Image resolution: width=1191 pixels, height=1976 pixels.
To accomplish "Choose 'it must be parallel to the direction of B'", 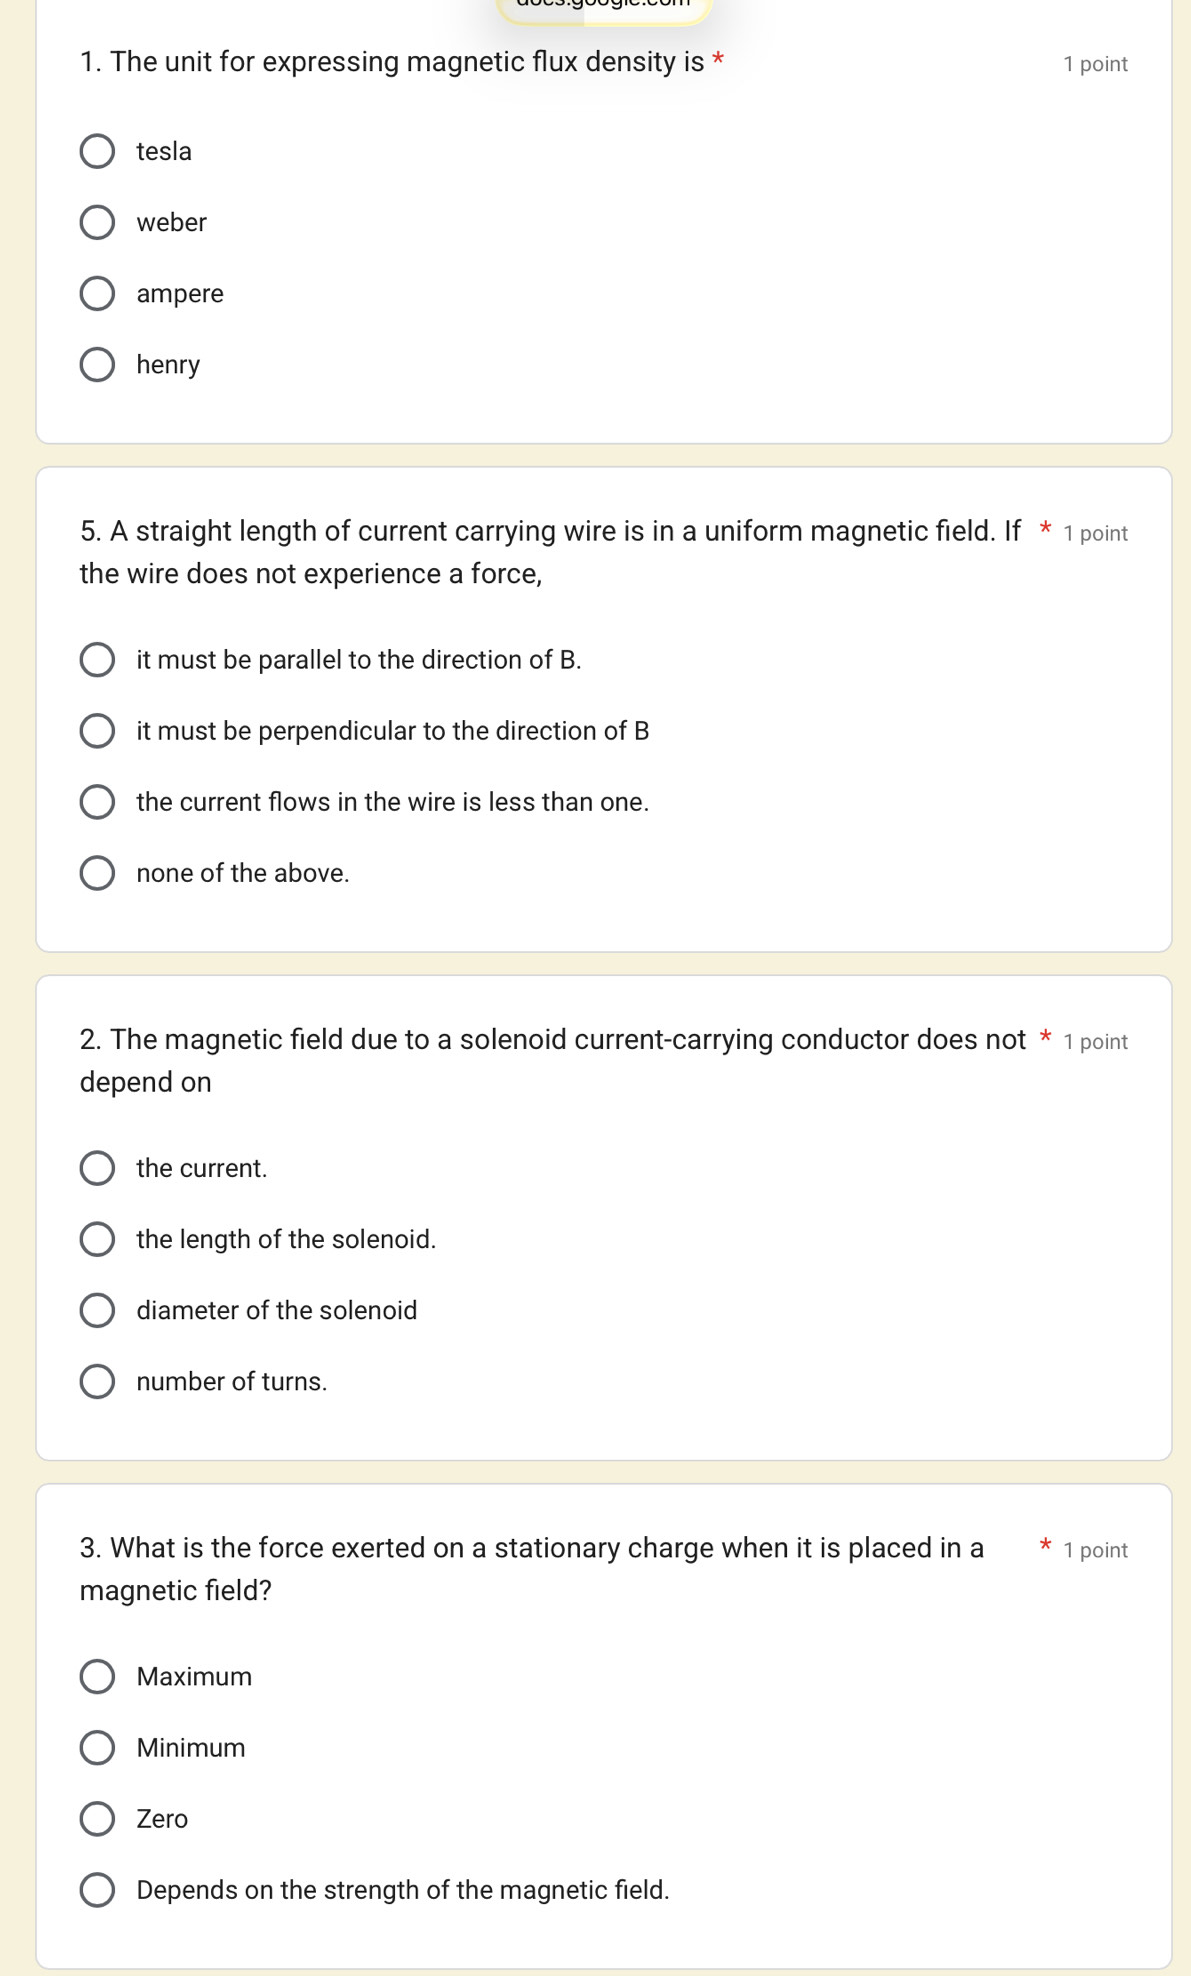I will click(97, 660).
